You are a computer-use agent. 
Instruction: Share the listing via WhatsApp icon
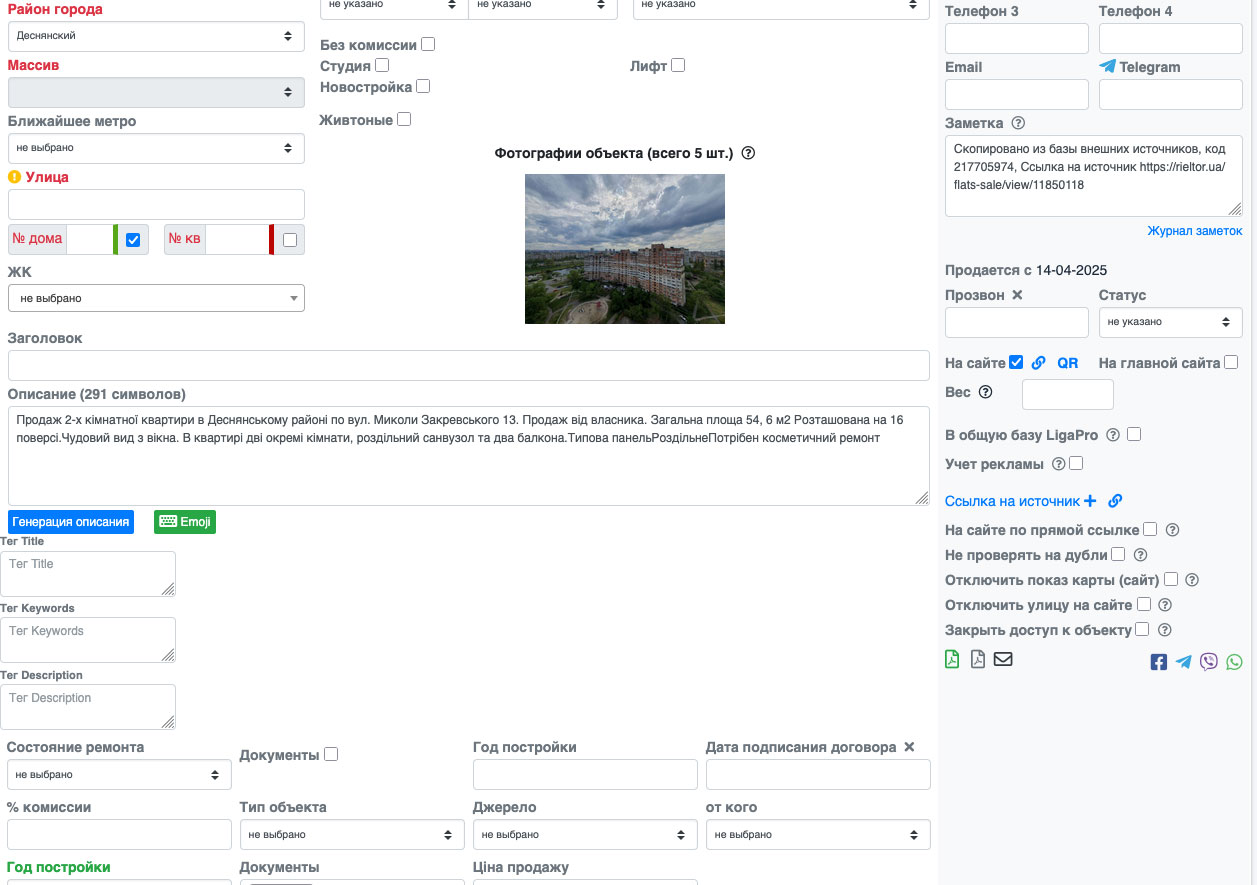coord(1234,662)
